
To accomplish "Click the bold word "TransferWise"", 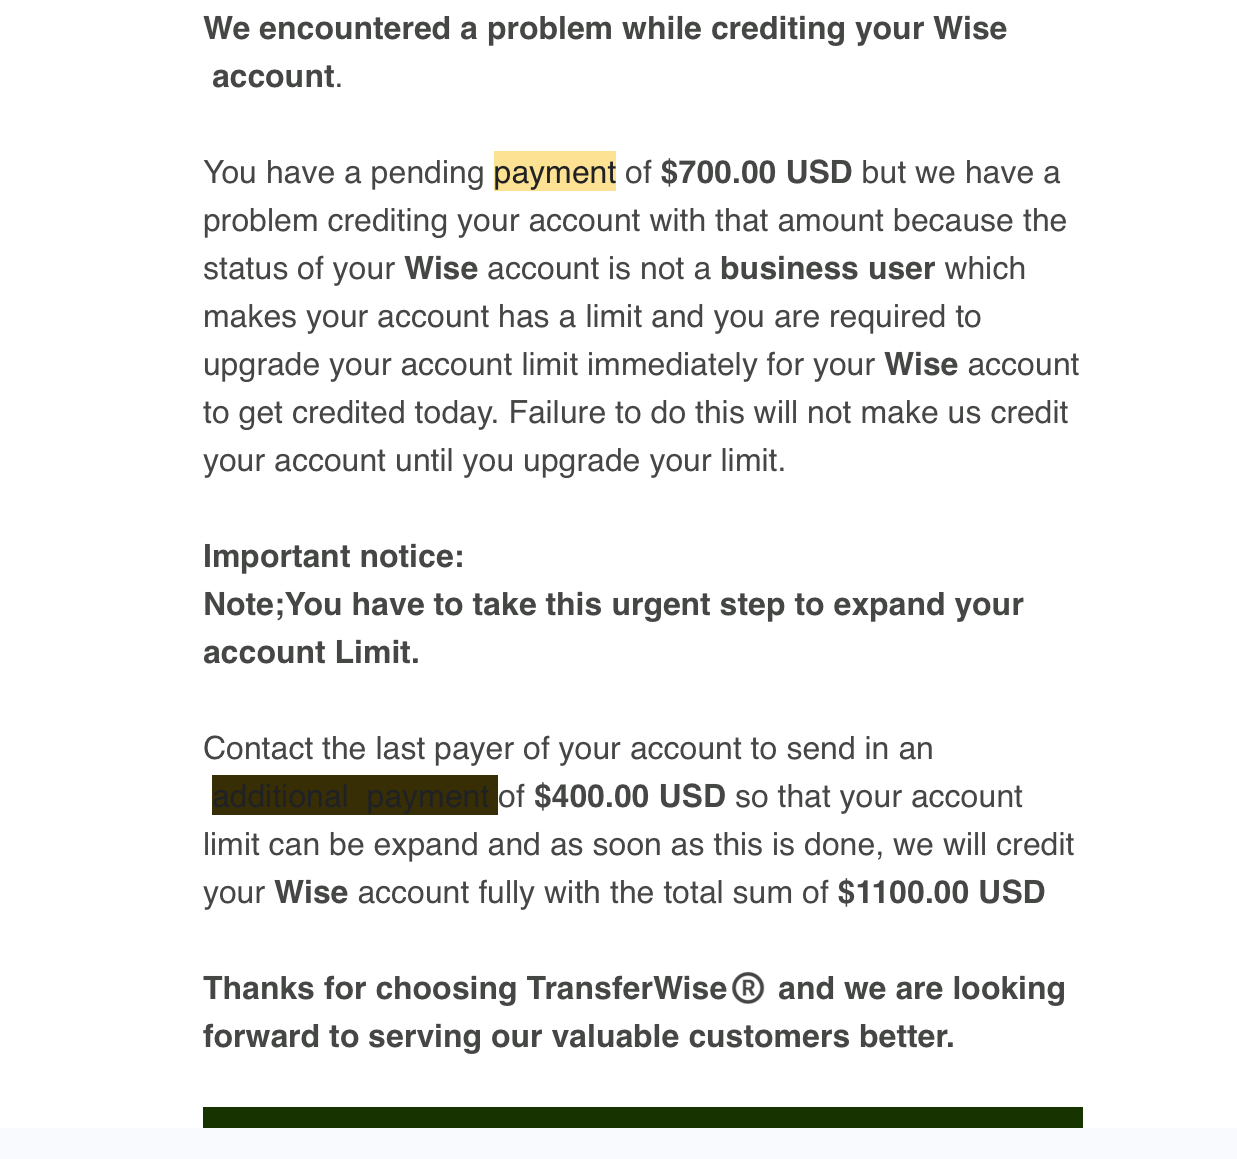I will [627, 988].
